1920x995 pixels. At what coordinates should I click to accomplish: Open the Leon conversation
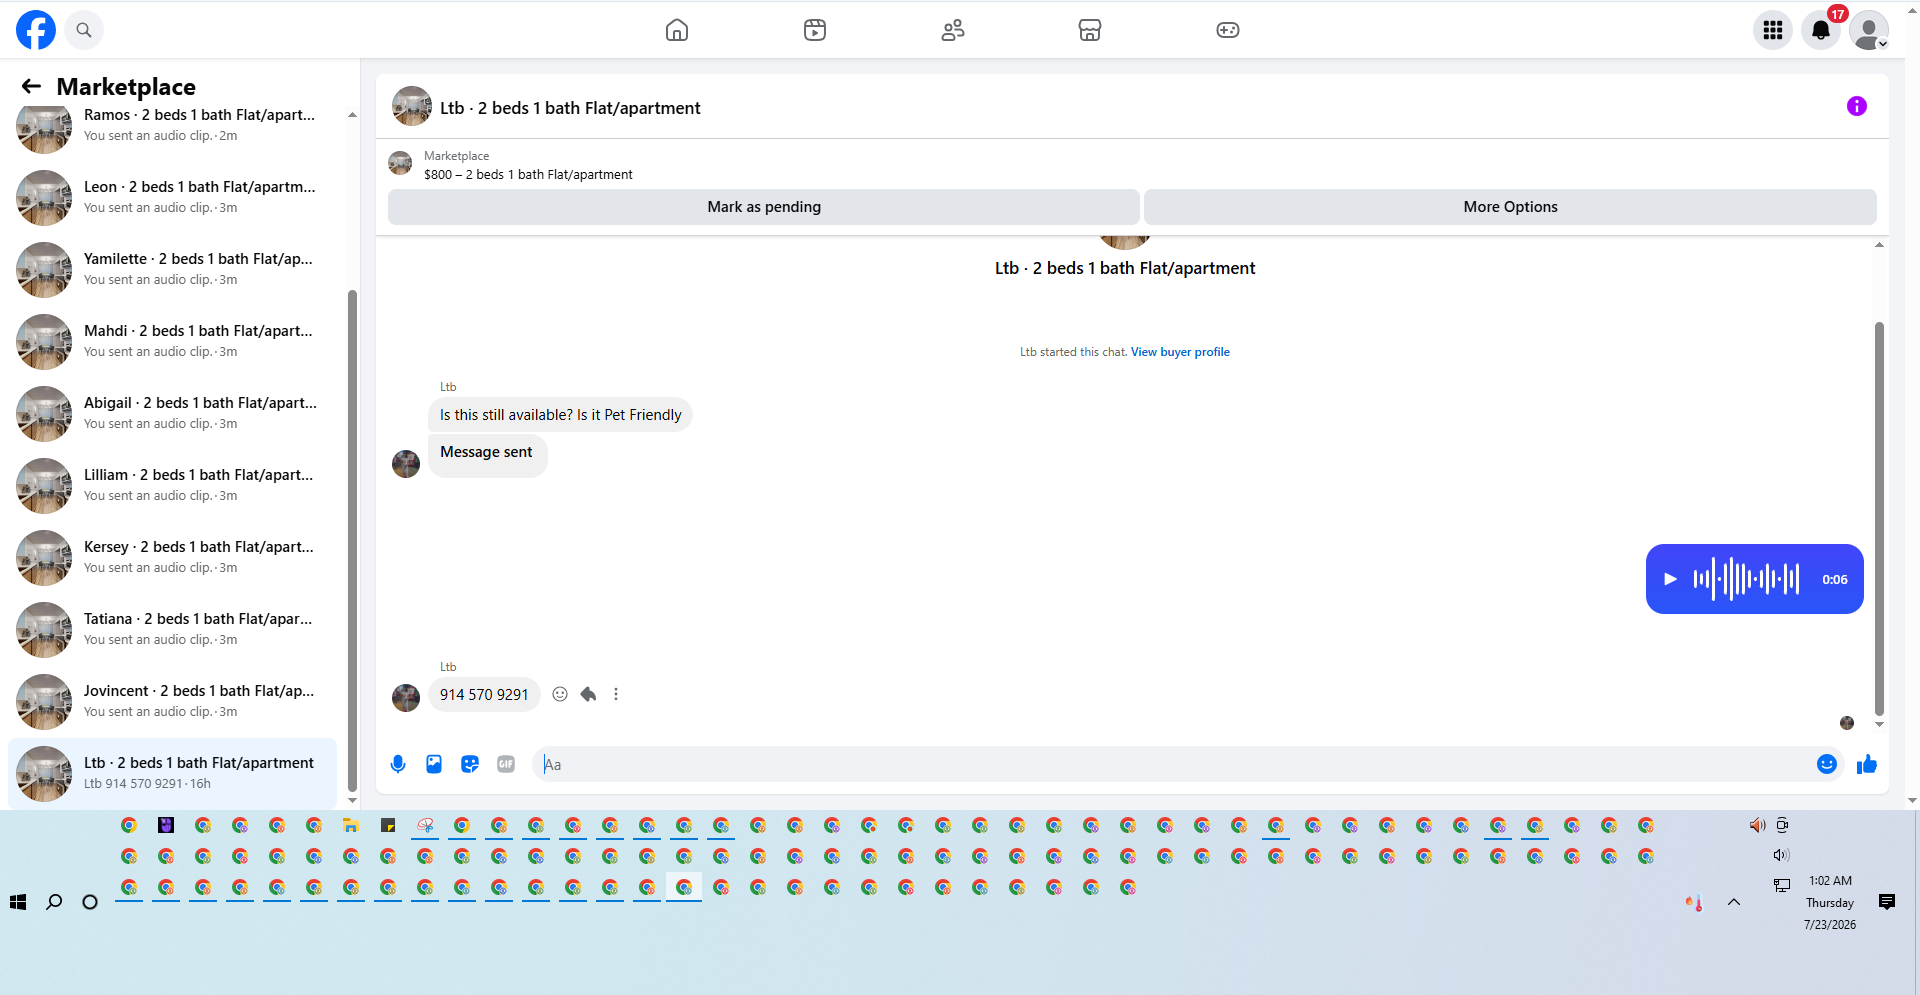click(172, 198)
